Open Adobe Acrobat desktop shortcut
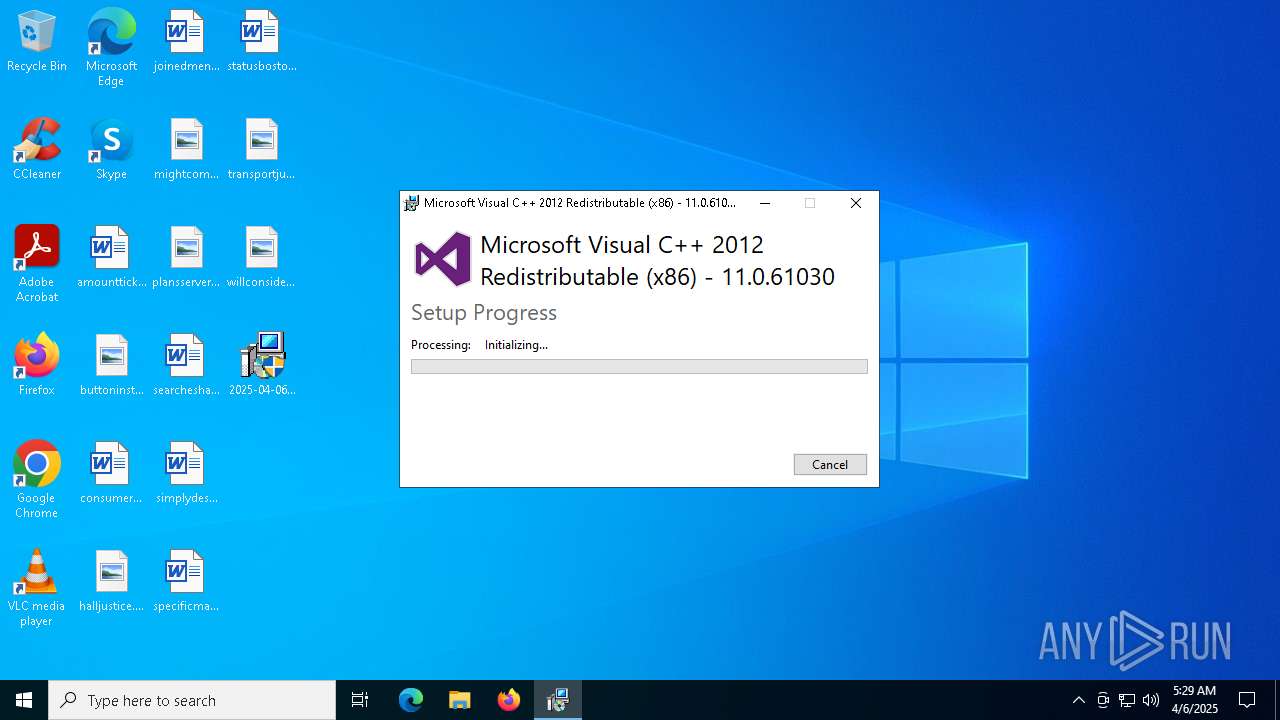 point(37,264)
